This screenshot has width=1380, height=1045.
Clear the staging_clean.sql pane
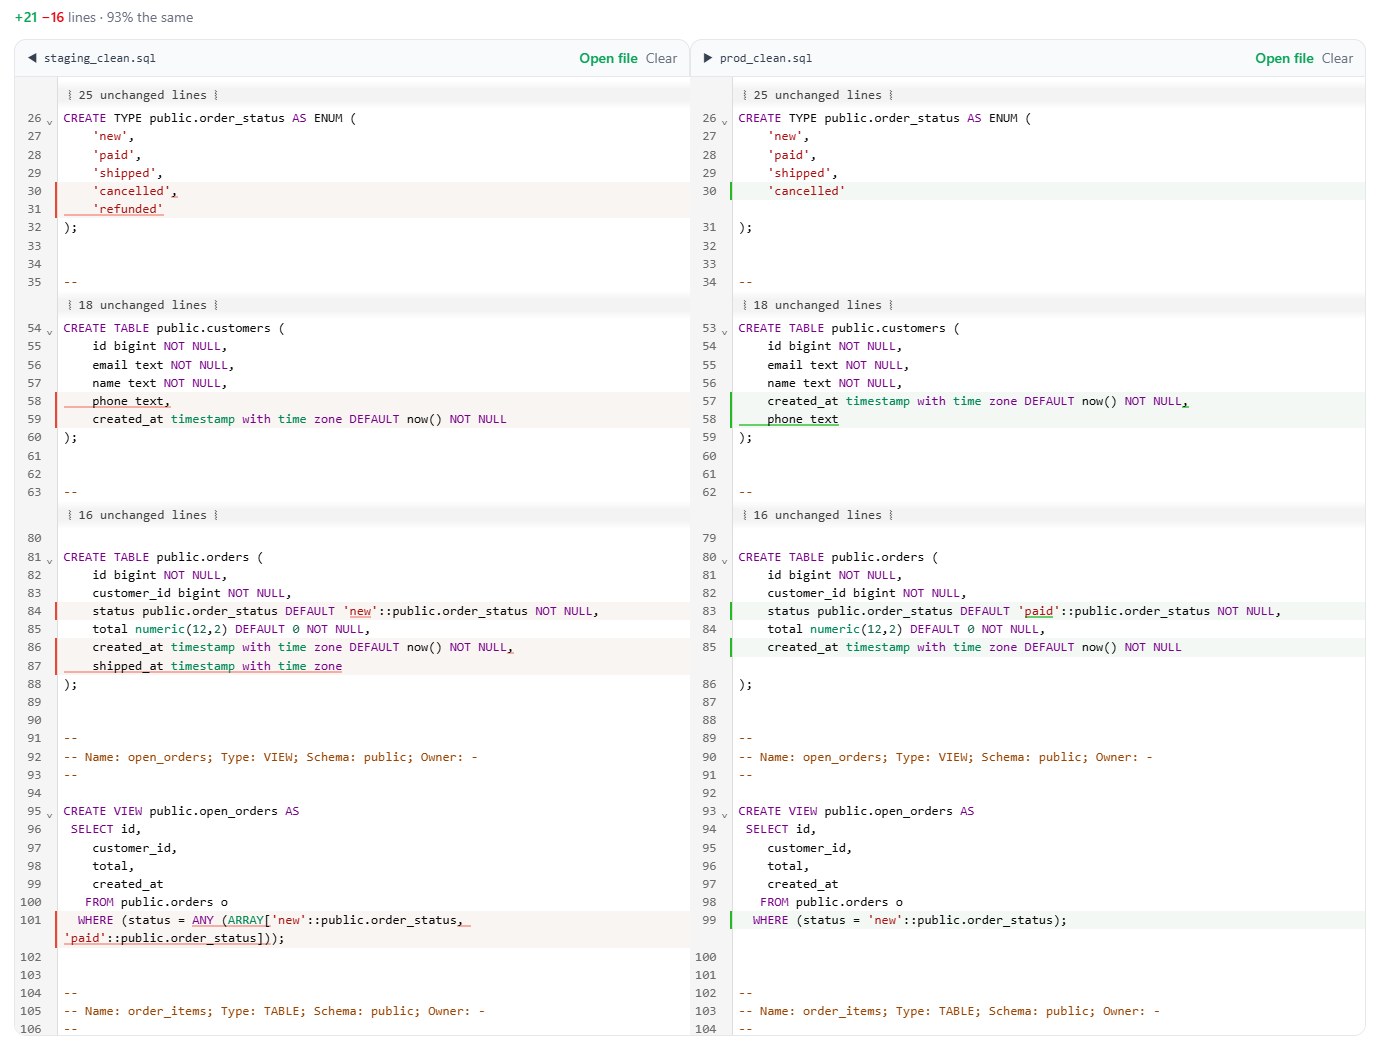pyautogui.click(x=661, y=58)
